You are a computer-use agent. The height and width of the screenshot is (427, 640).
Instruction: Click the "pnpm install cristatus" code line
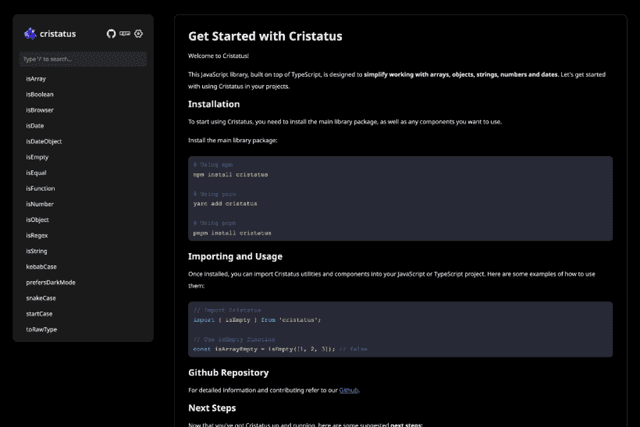coord(232,233)
